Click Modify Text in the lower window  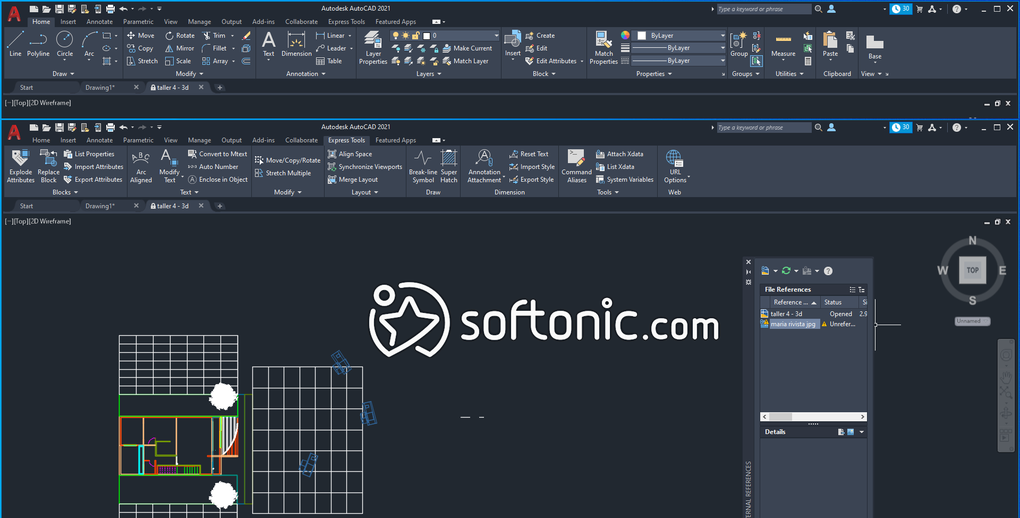169,167
